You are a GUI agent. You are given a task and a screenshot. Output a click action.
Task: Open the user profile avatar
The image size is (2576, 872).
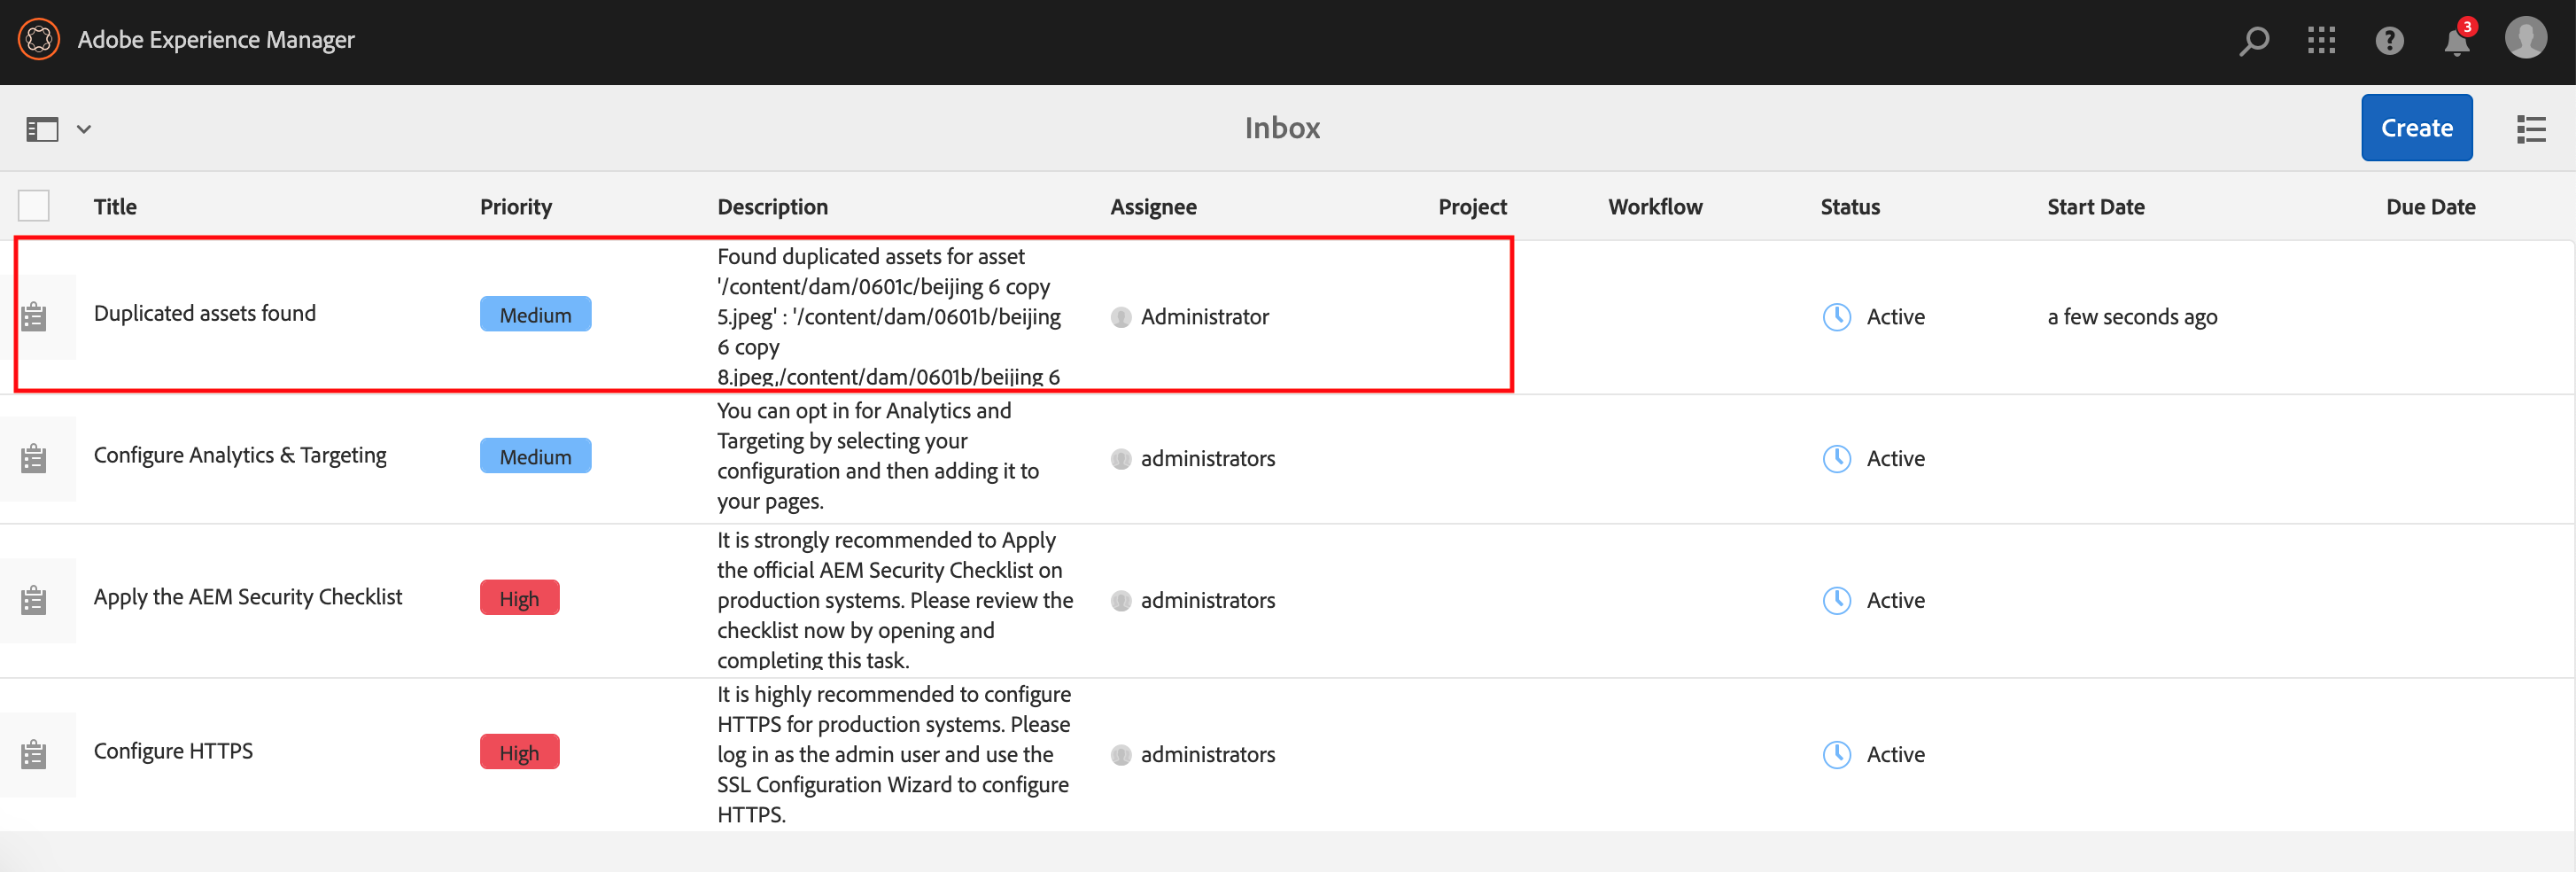point(2525,39)
